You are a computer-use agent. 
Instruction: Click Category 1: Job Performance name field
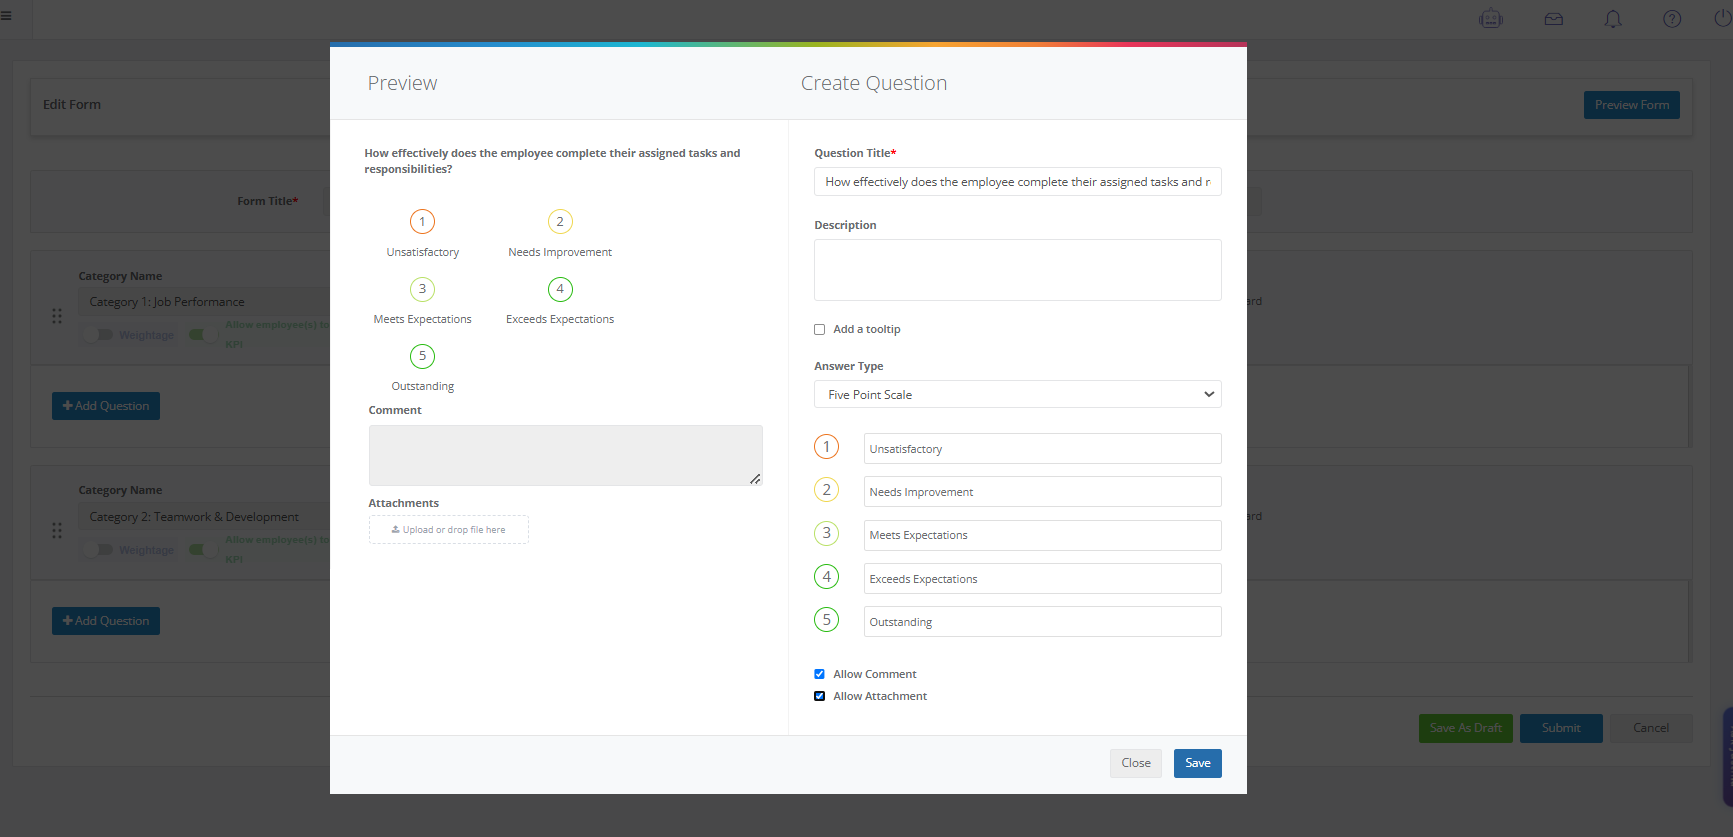click(x=204, y=302)
